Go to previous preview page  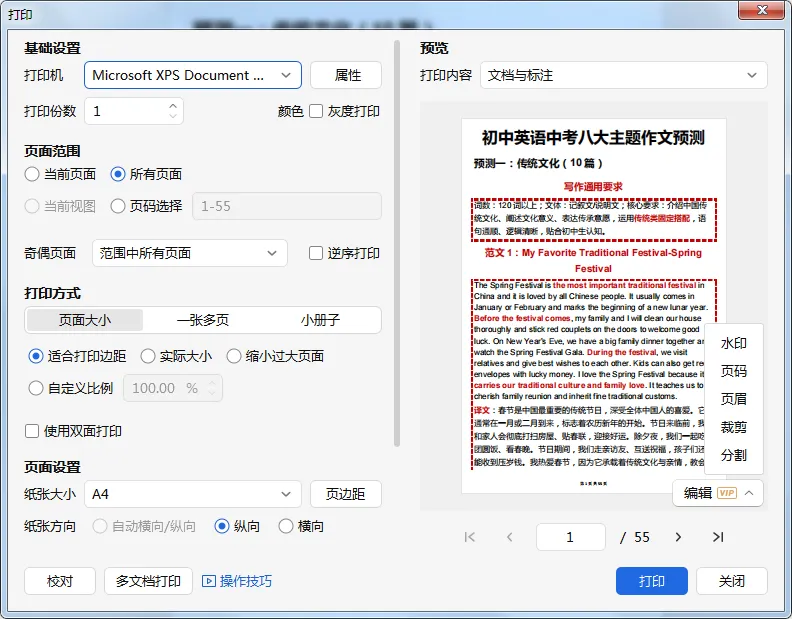(x=510, y=537)
